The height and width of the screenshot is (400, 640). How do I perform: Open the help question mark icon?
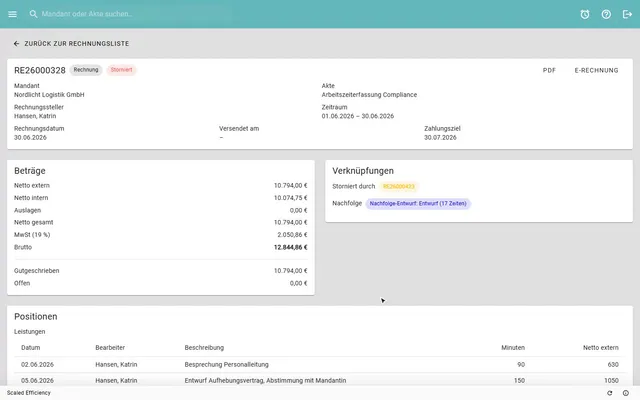[606, 14]
